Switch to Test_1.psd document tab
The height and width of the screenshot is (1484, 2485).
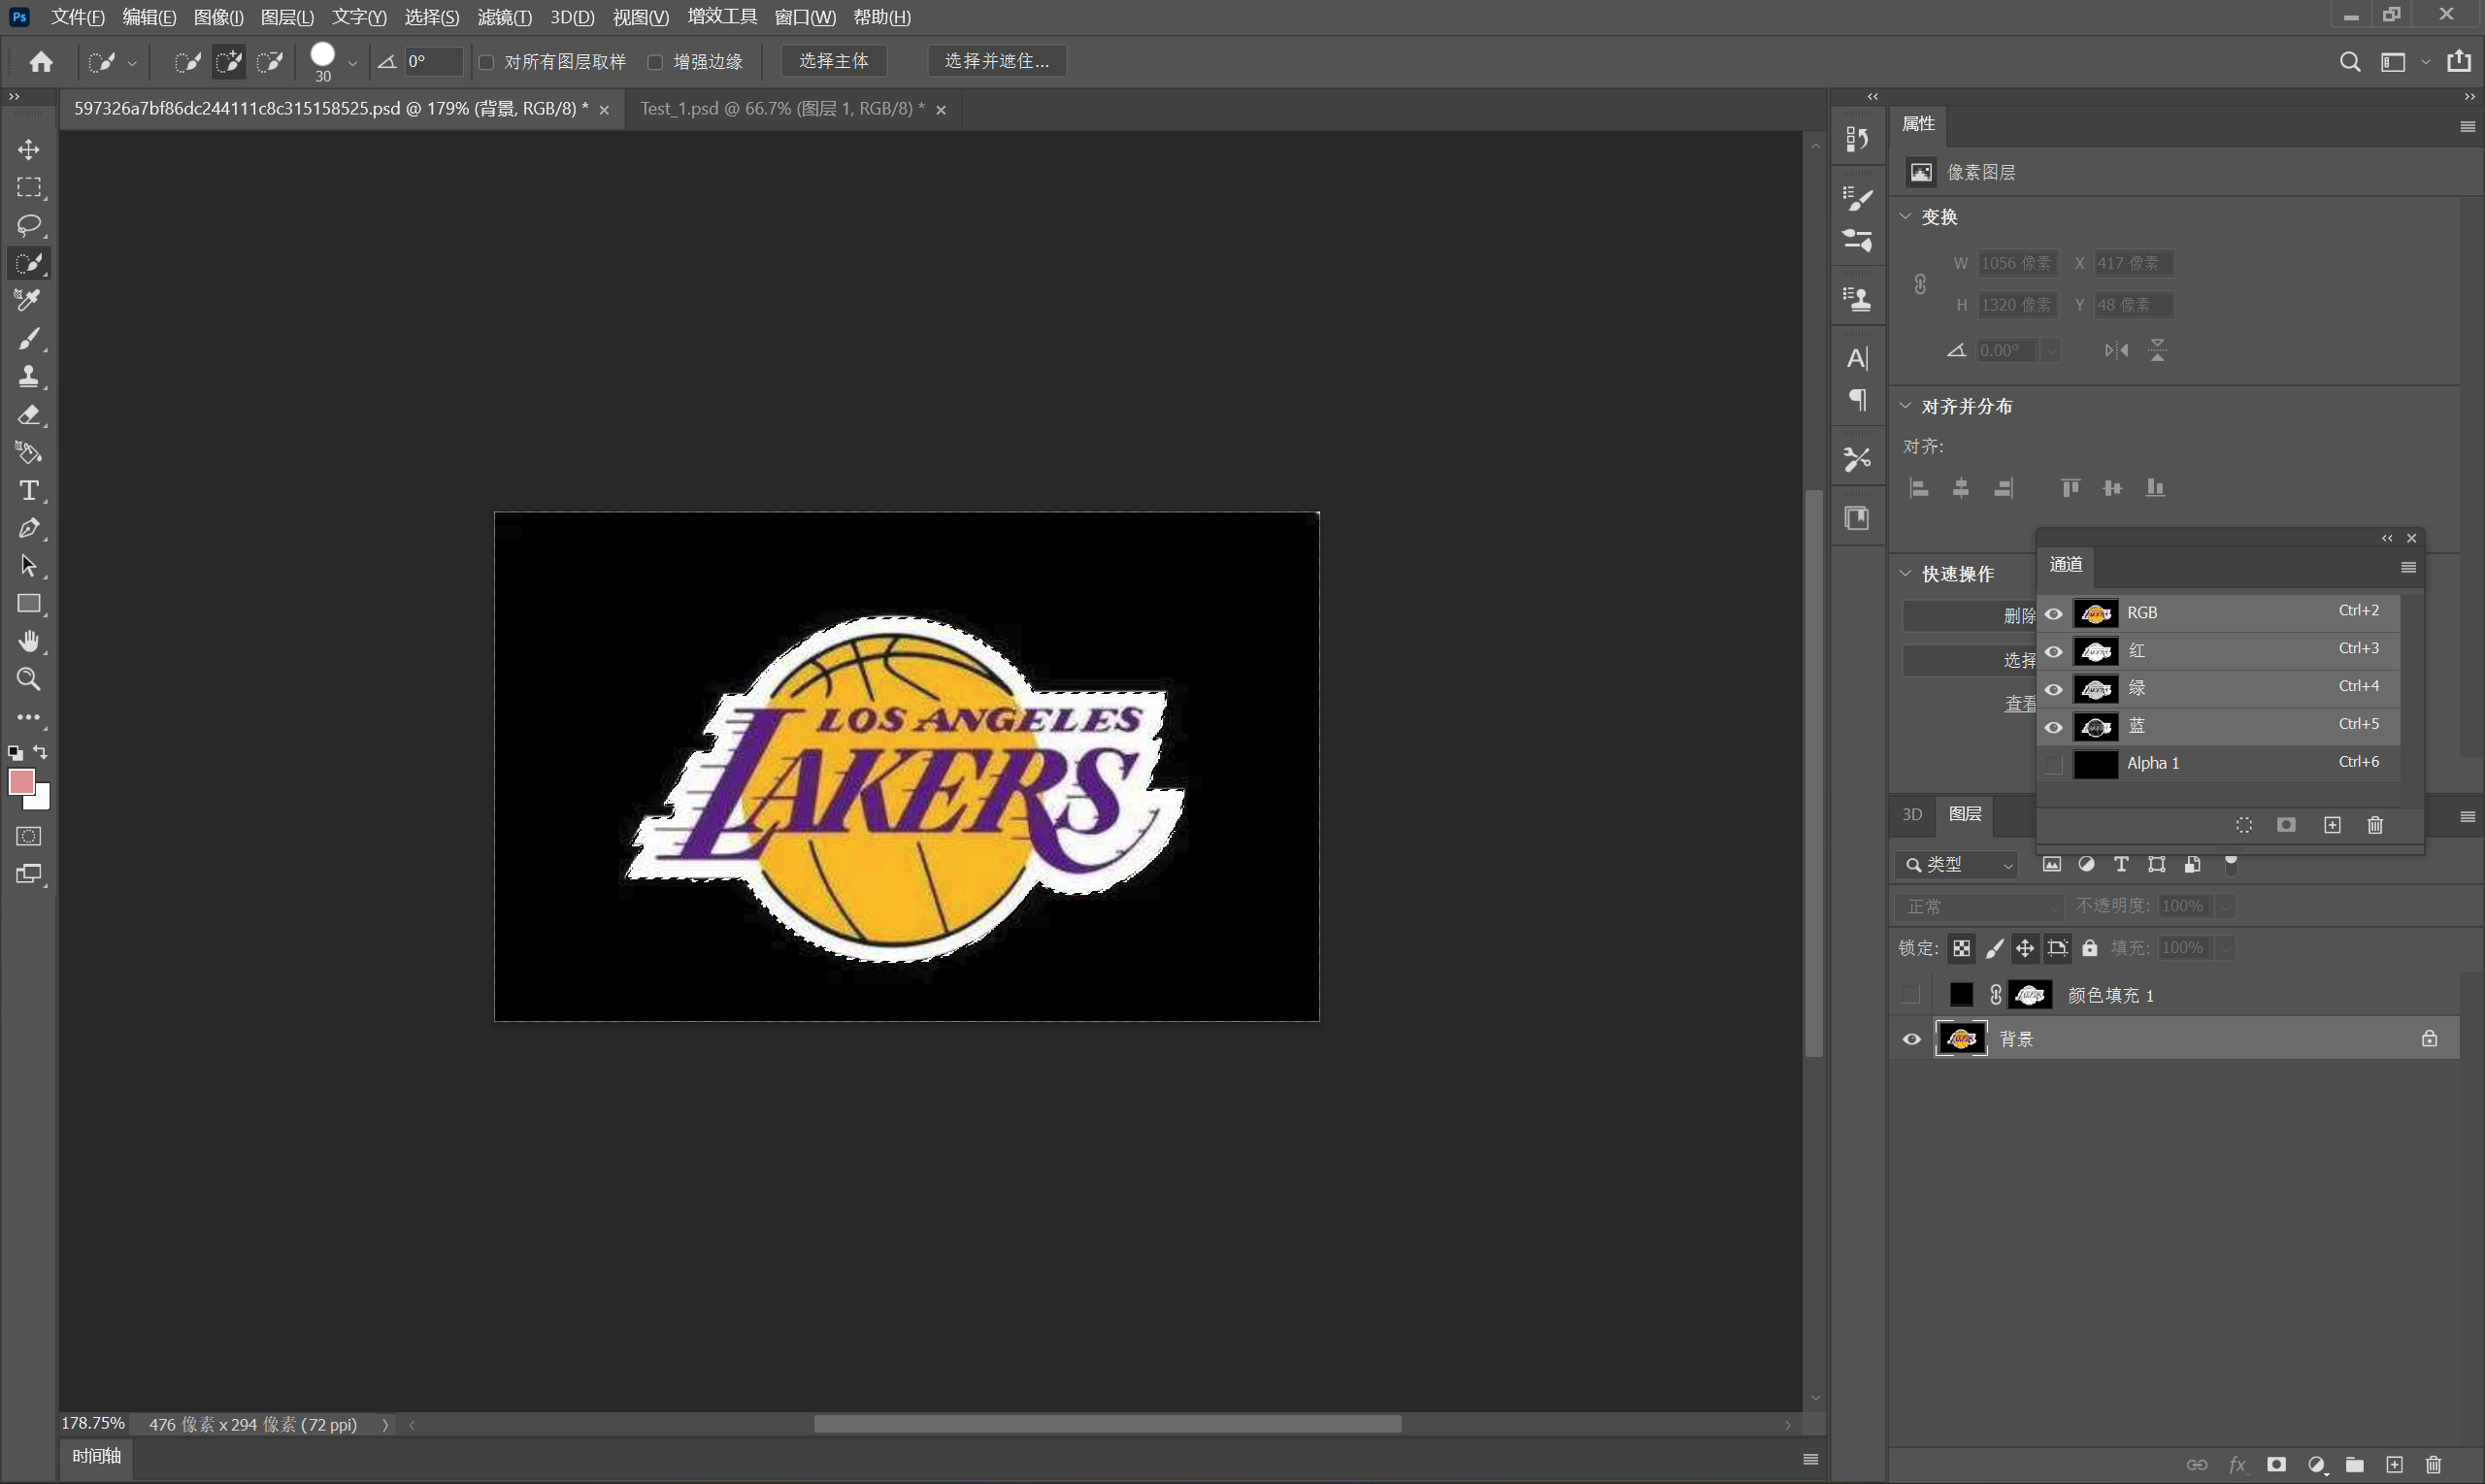[781, 108]
